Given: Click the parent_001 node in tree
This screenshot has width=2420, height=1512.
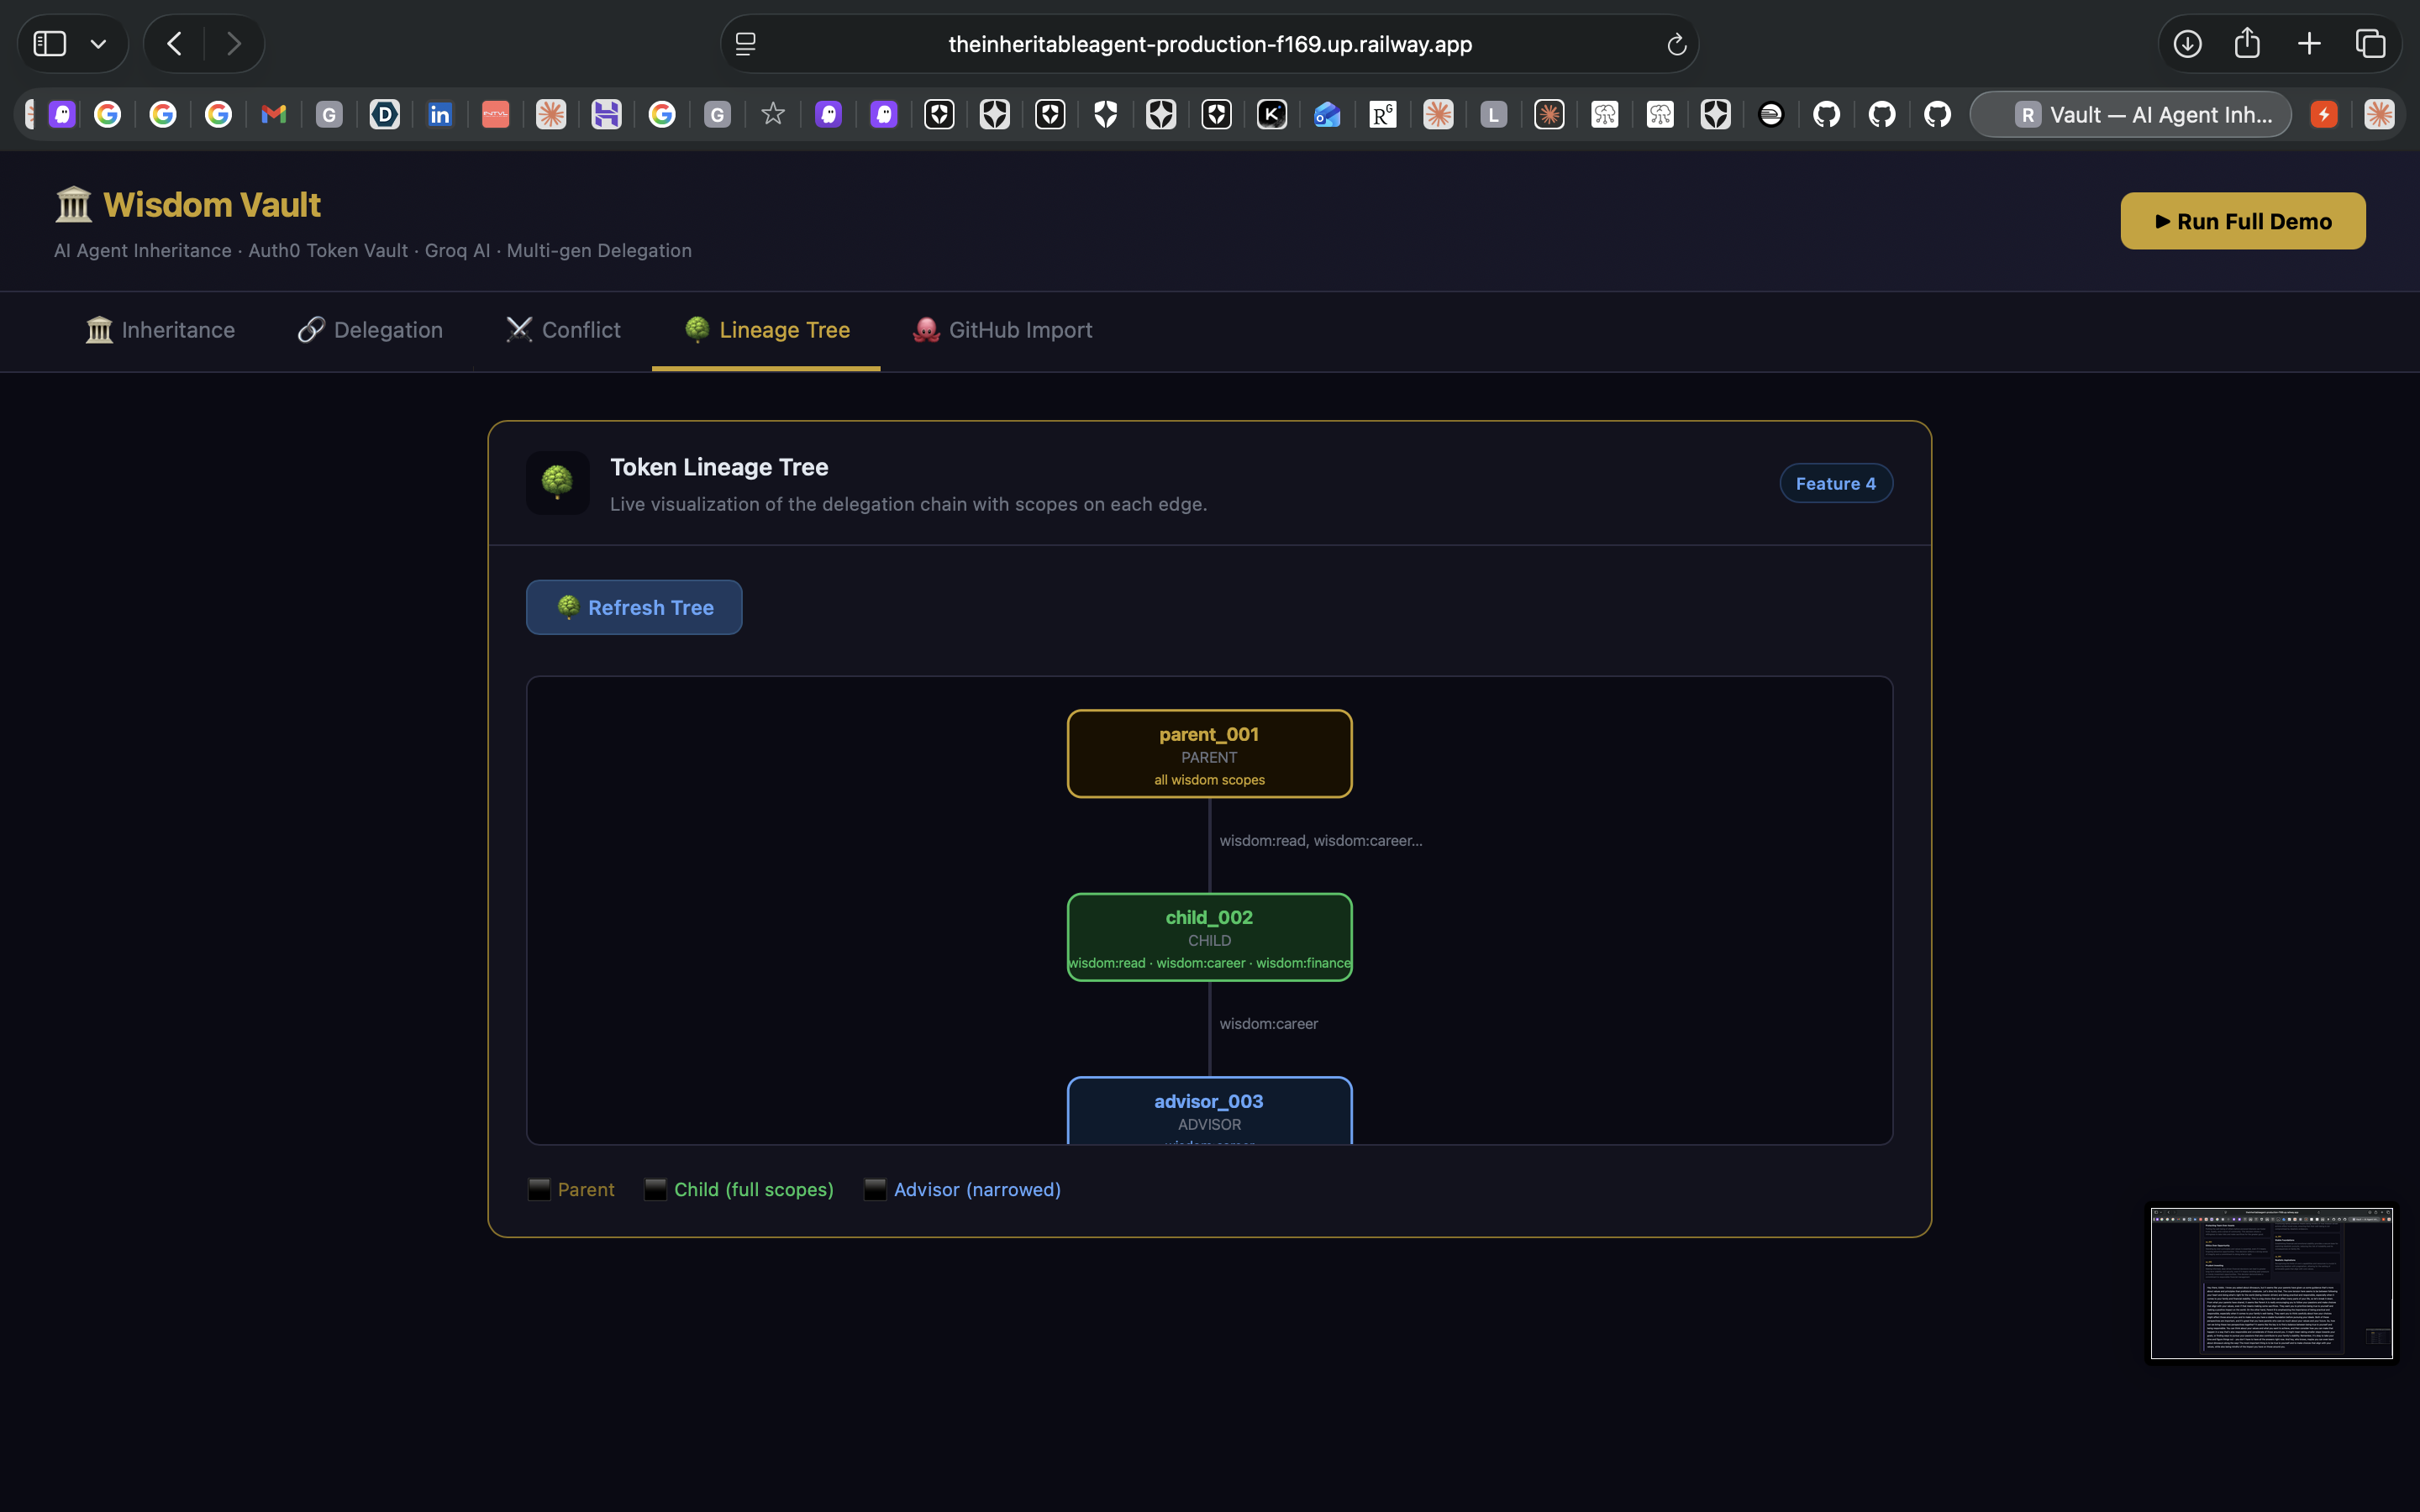Looking at the screenshot, I should (x=1209, y=754).
